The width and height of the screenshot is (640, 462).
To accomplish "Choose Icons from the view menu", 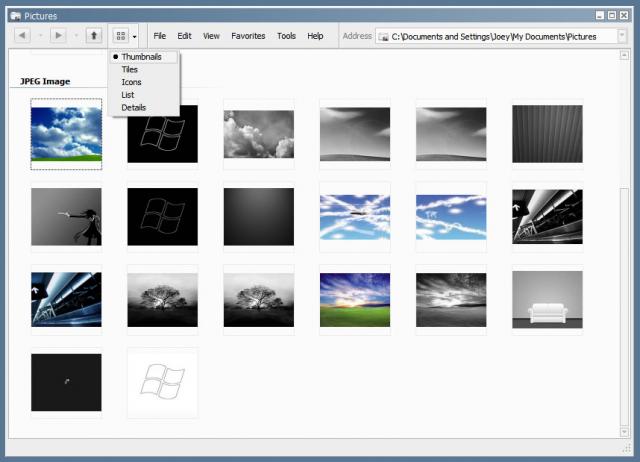I will [x=131, y=82].
